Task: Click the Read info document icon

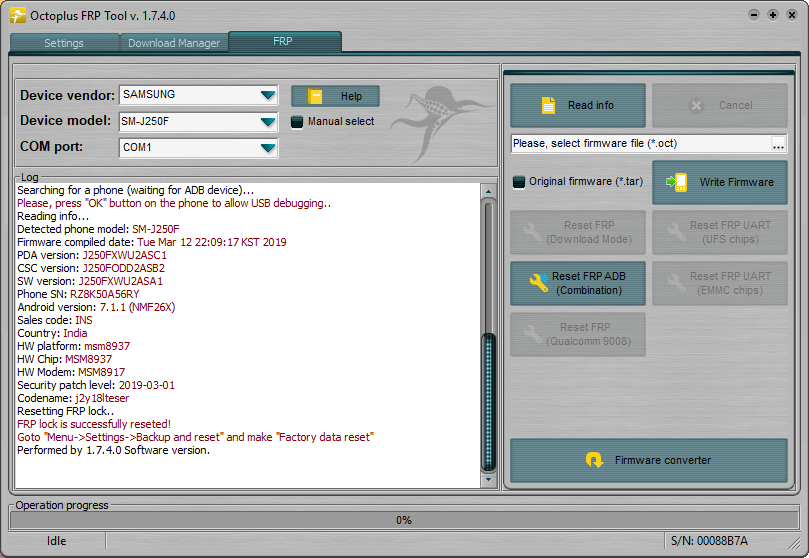Action: click(x=548, y=105)
